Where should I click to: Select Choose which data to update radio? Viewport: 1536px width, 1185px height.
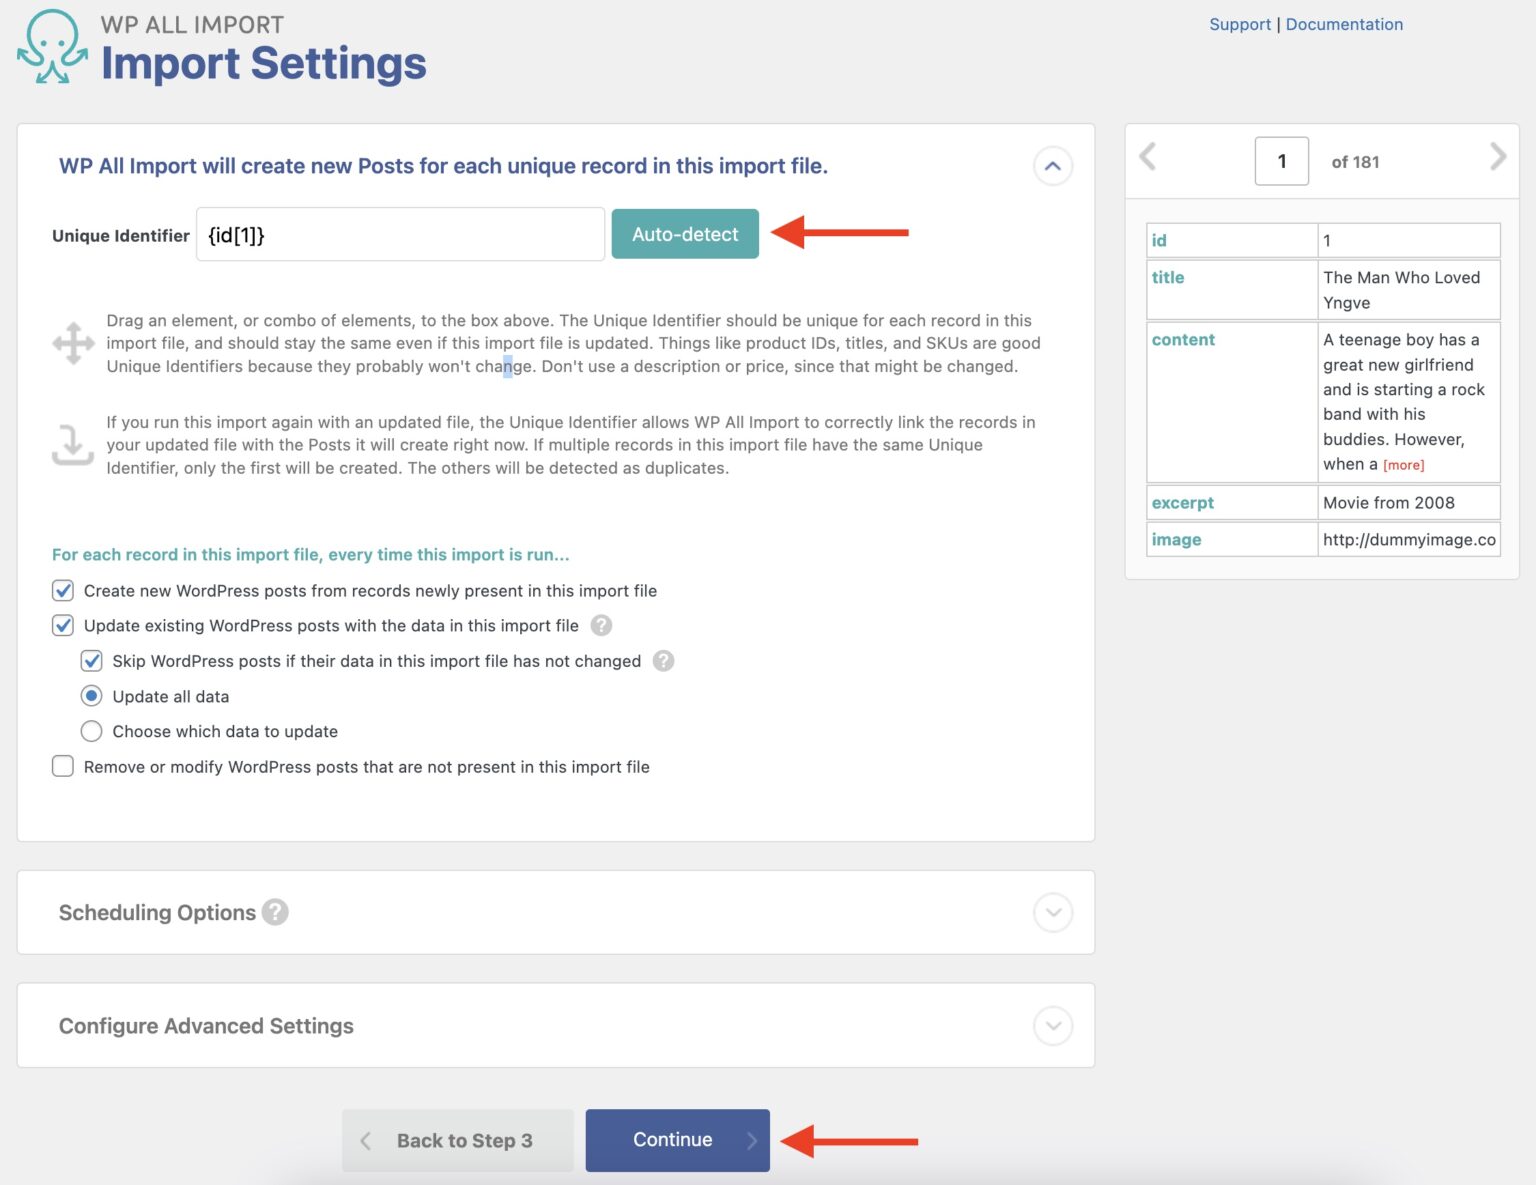(92, 732)
